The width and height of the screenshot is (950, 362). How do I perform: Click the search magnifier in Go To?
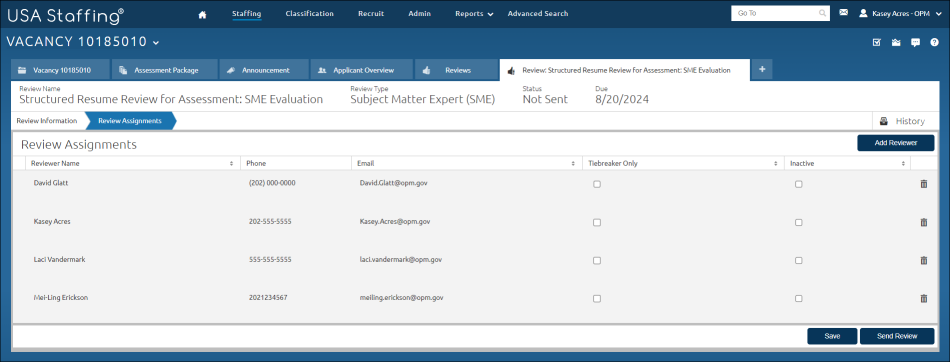coord(822,13)
